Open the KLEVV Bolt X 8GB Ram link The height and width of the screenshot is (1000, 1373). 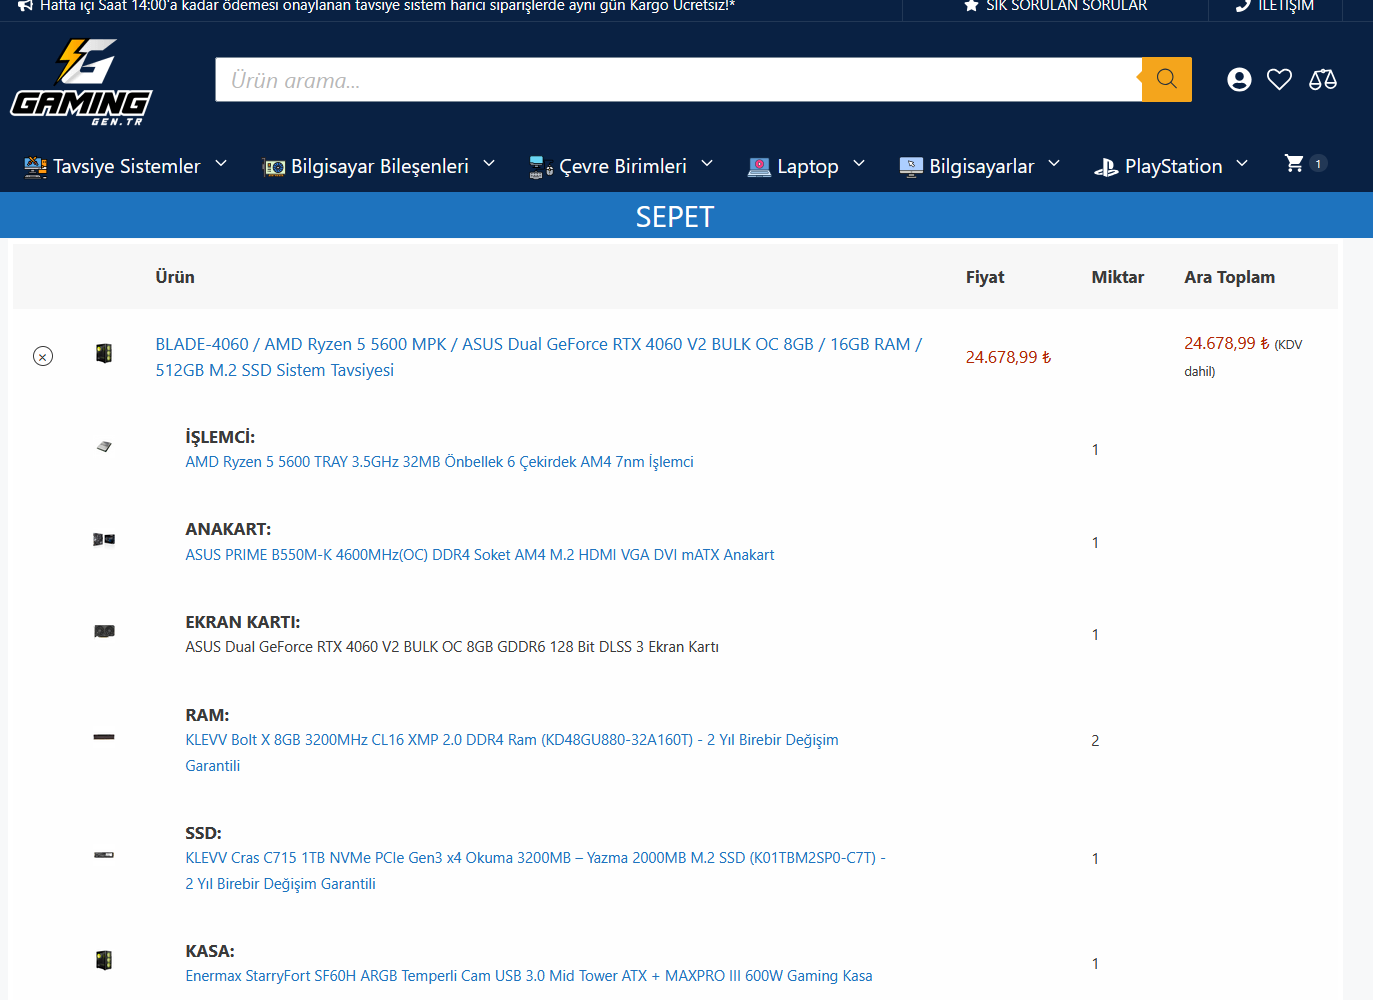click(512, 753)
